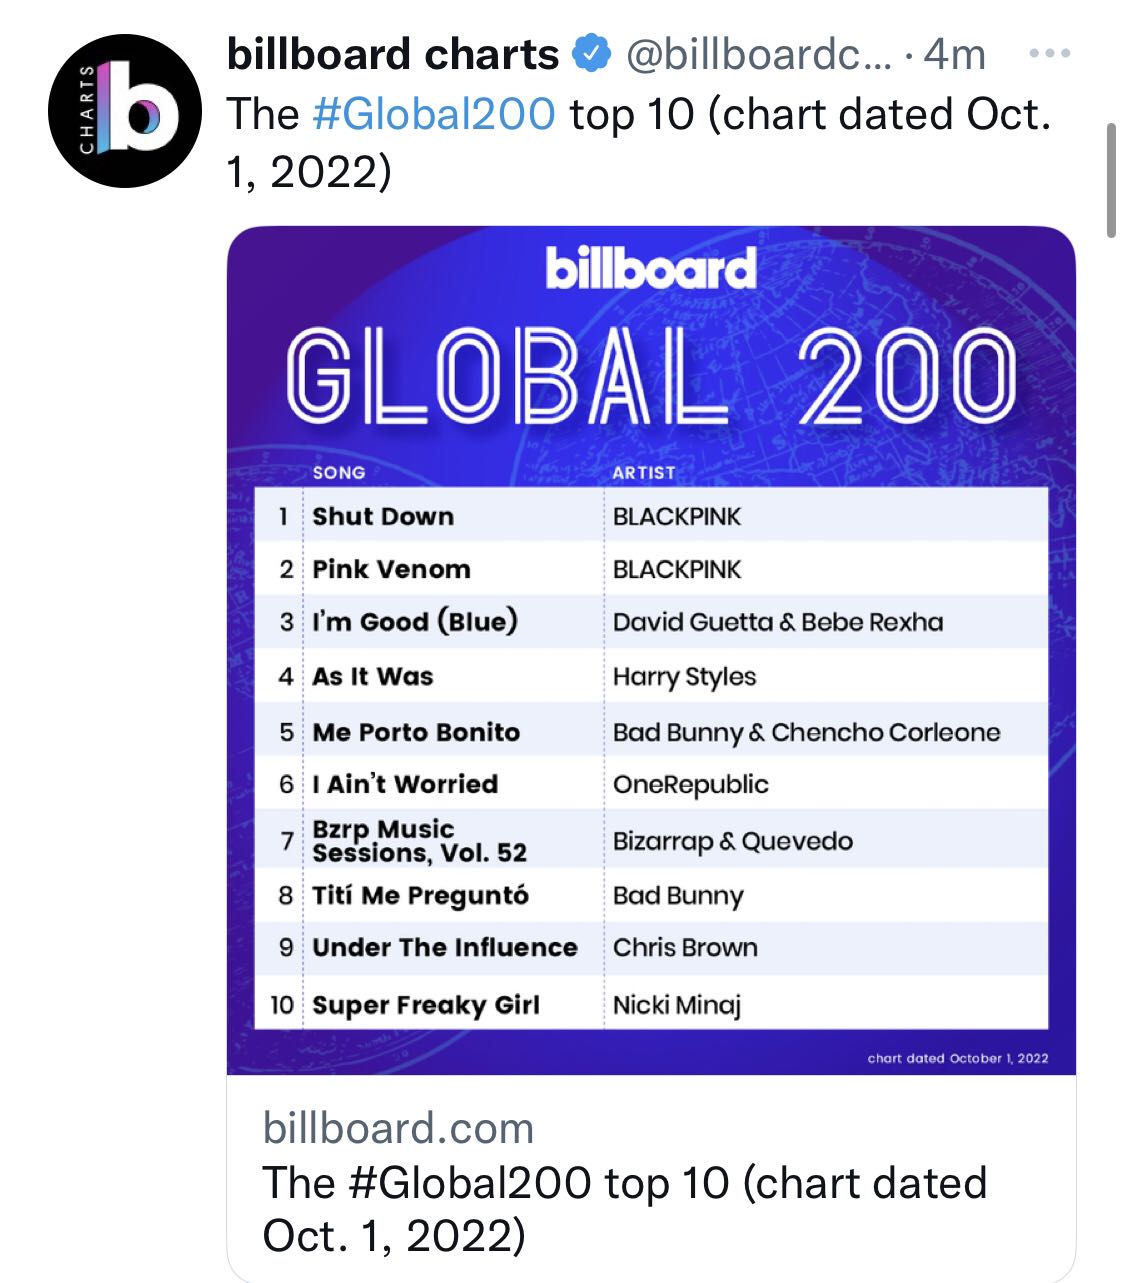Image resolution: width=1125 pixels, height=1283 pixels.
Task: Open the billboard.com link card domain
Action: pos(398,1128)
